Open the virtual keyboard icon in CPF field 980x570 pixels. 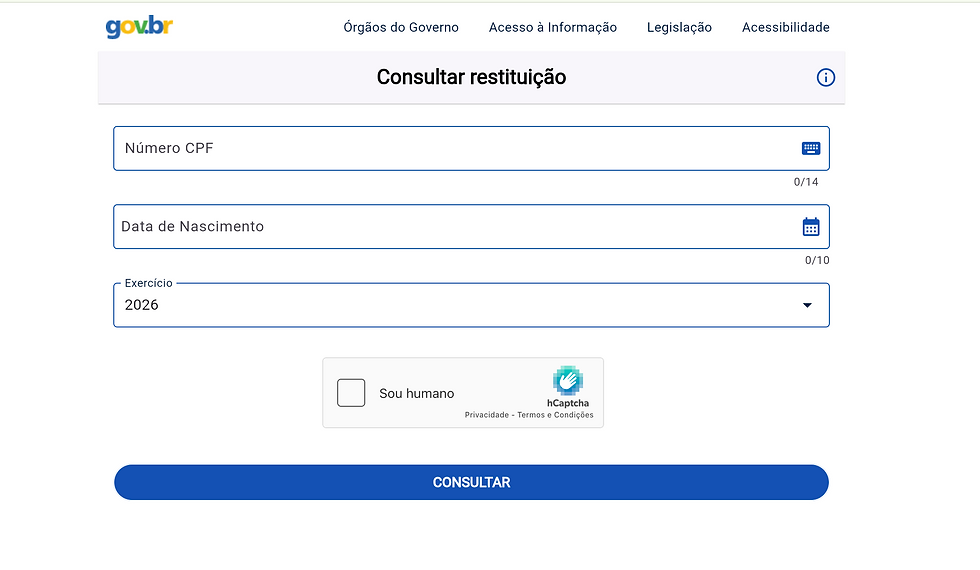point(811,148)
